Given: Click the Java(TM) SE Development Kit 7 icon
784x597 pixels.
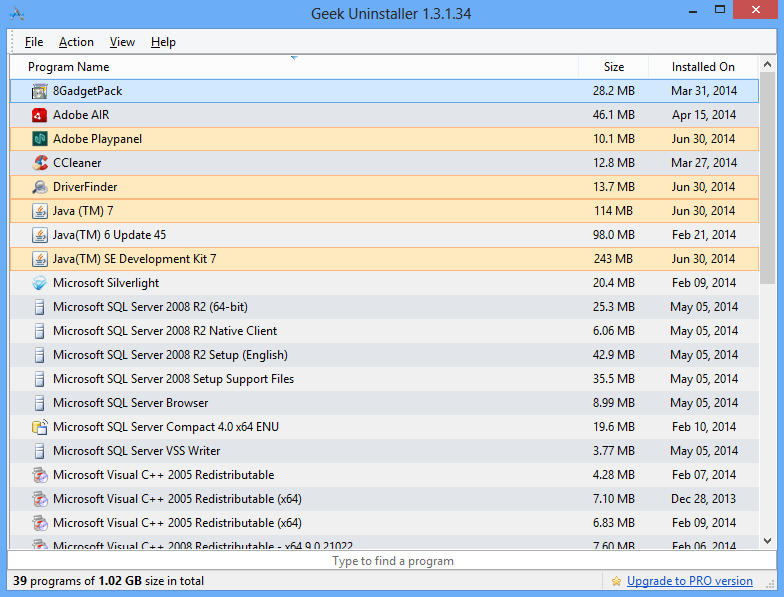Looking at the screenshot, I should (40, 259).
